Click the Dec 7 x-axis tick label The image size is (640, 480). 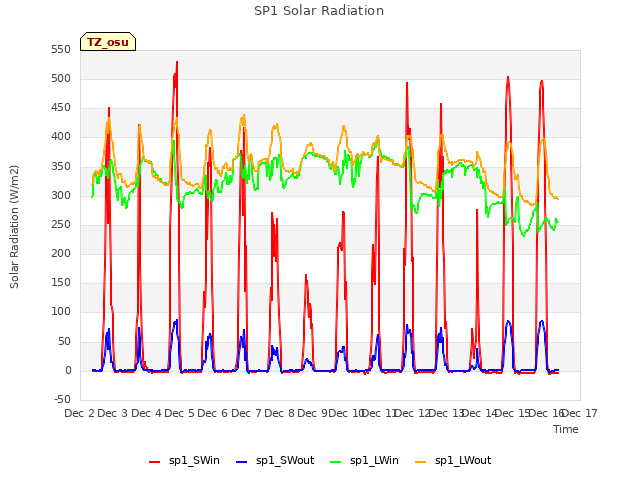pyautogui.click(x=246, y=413)
